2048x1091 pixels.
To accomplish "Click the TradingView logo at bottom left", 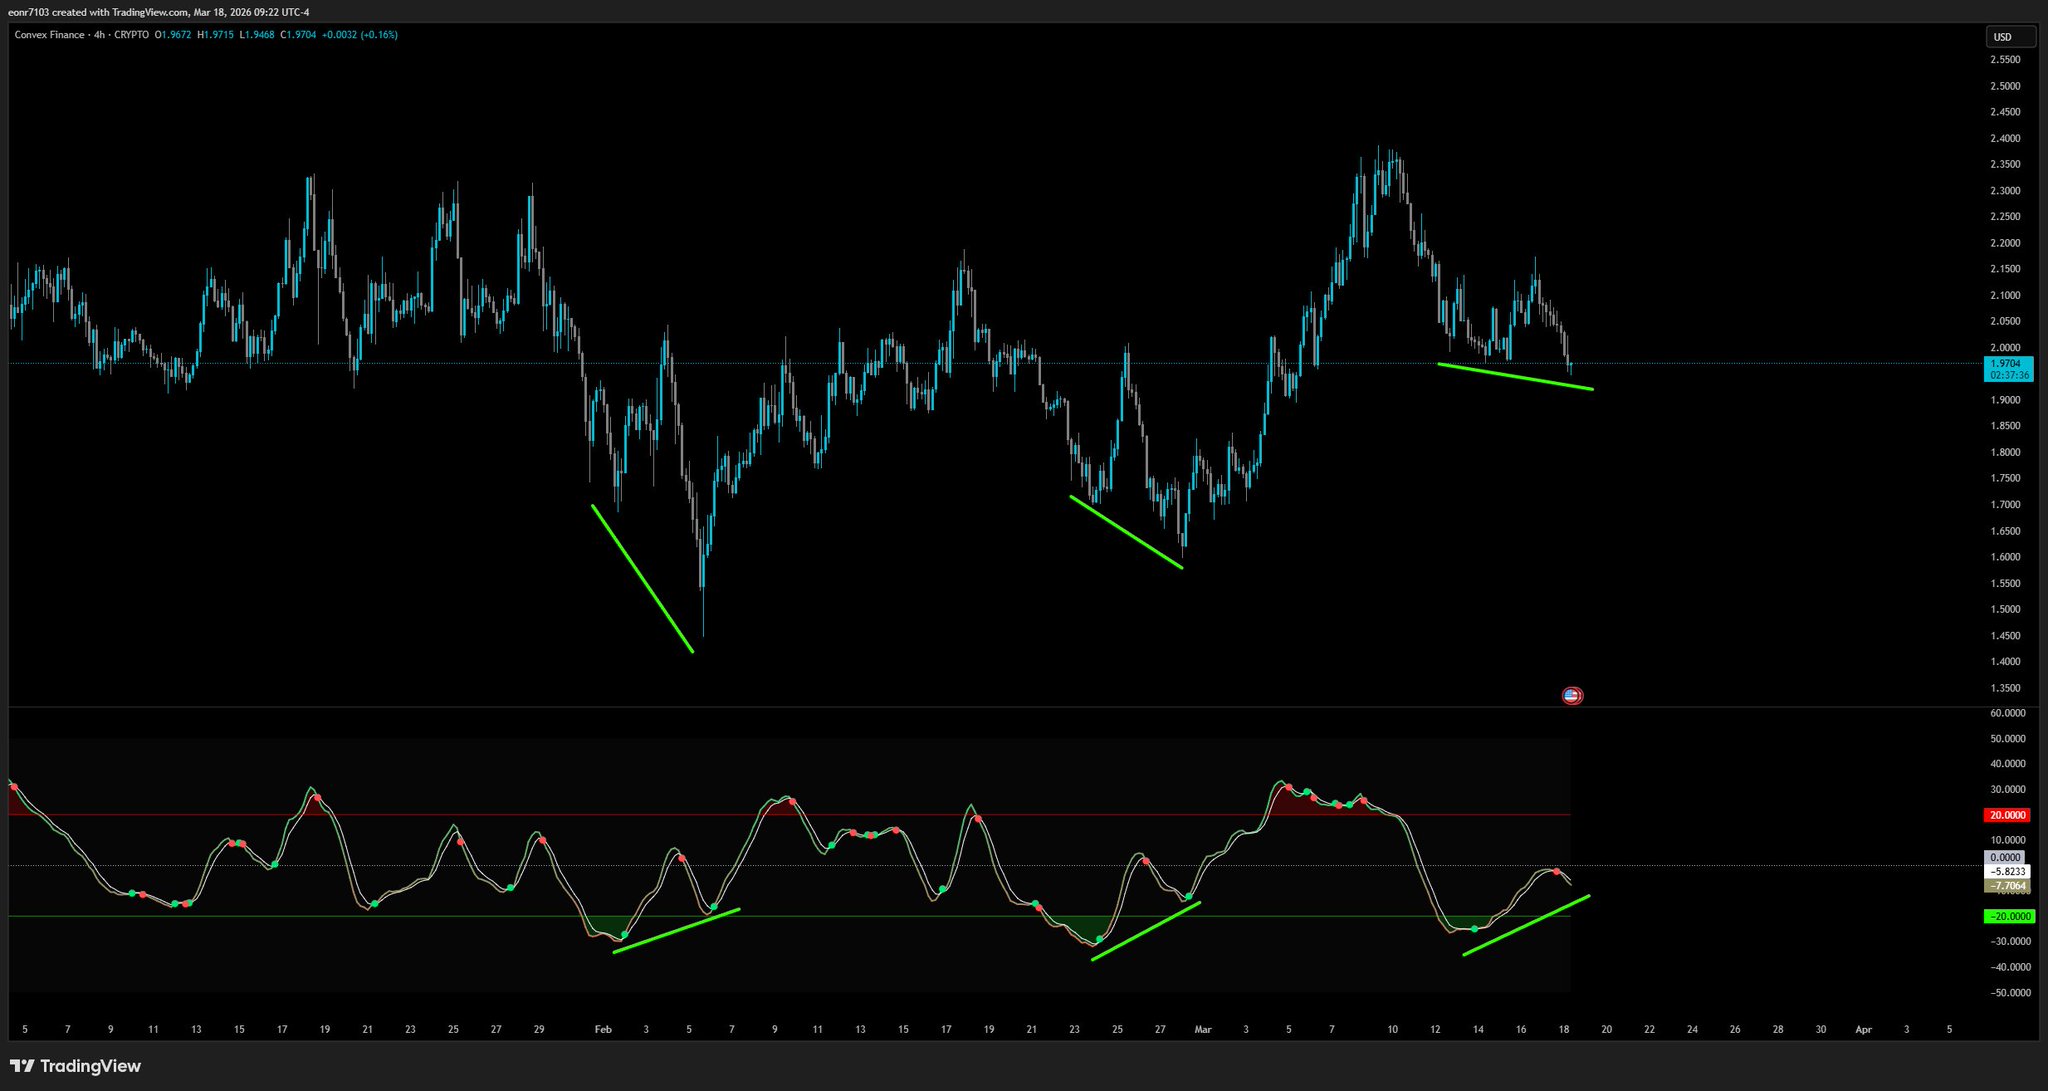I will click(x=76, y=1066).
